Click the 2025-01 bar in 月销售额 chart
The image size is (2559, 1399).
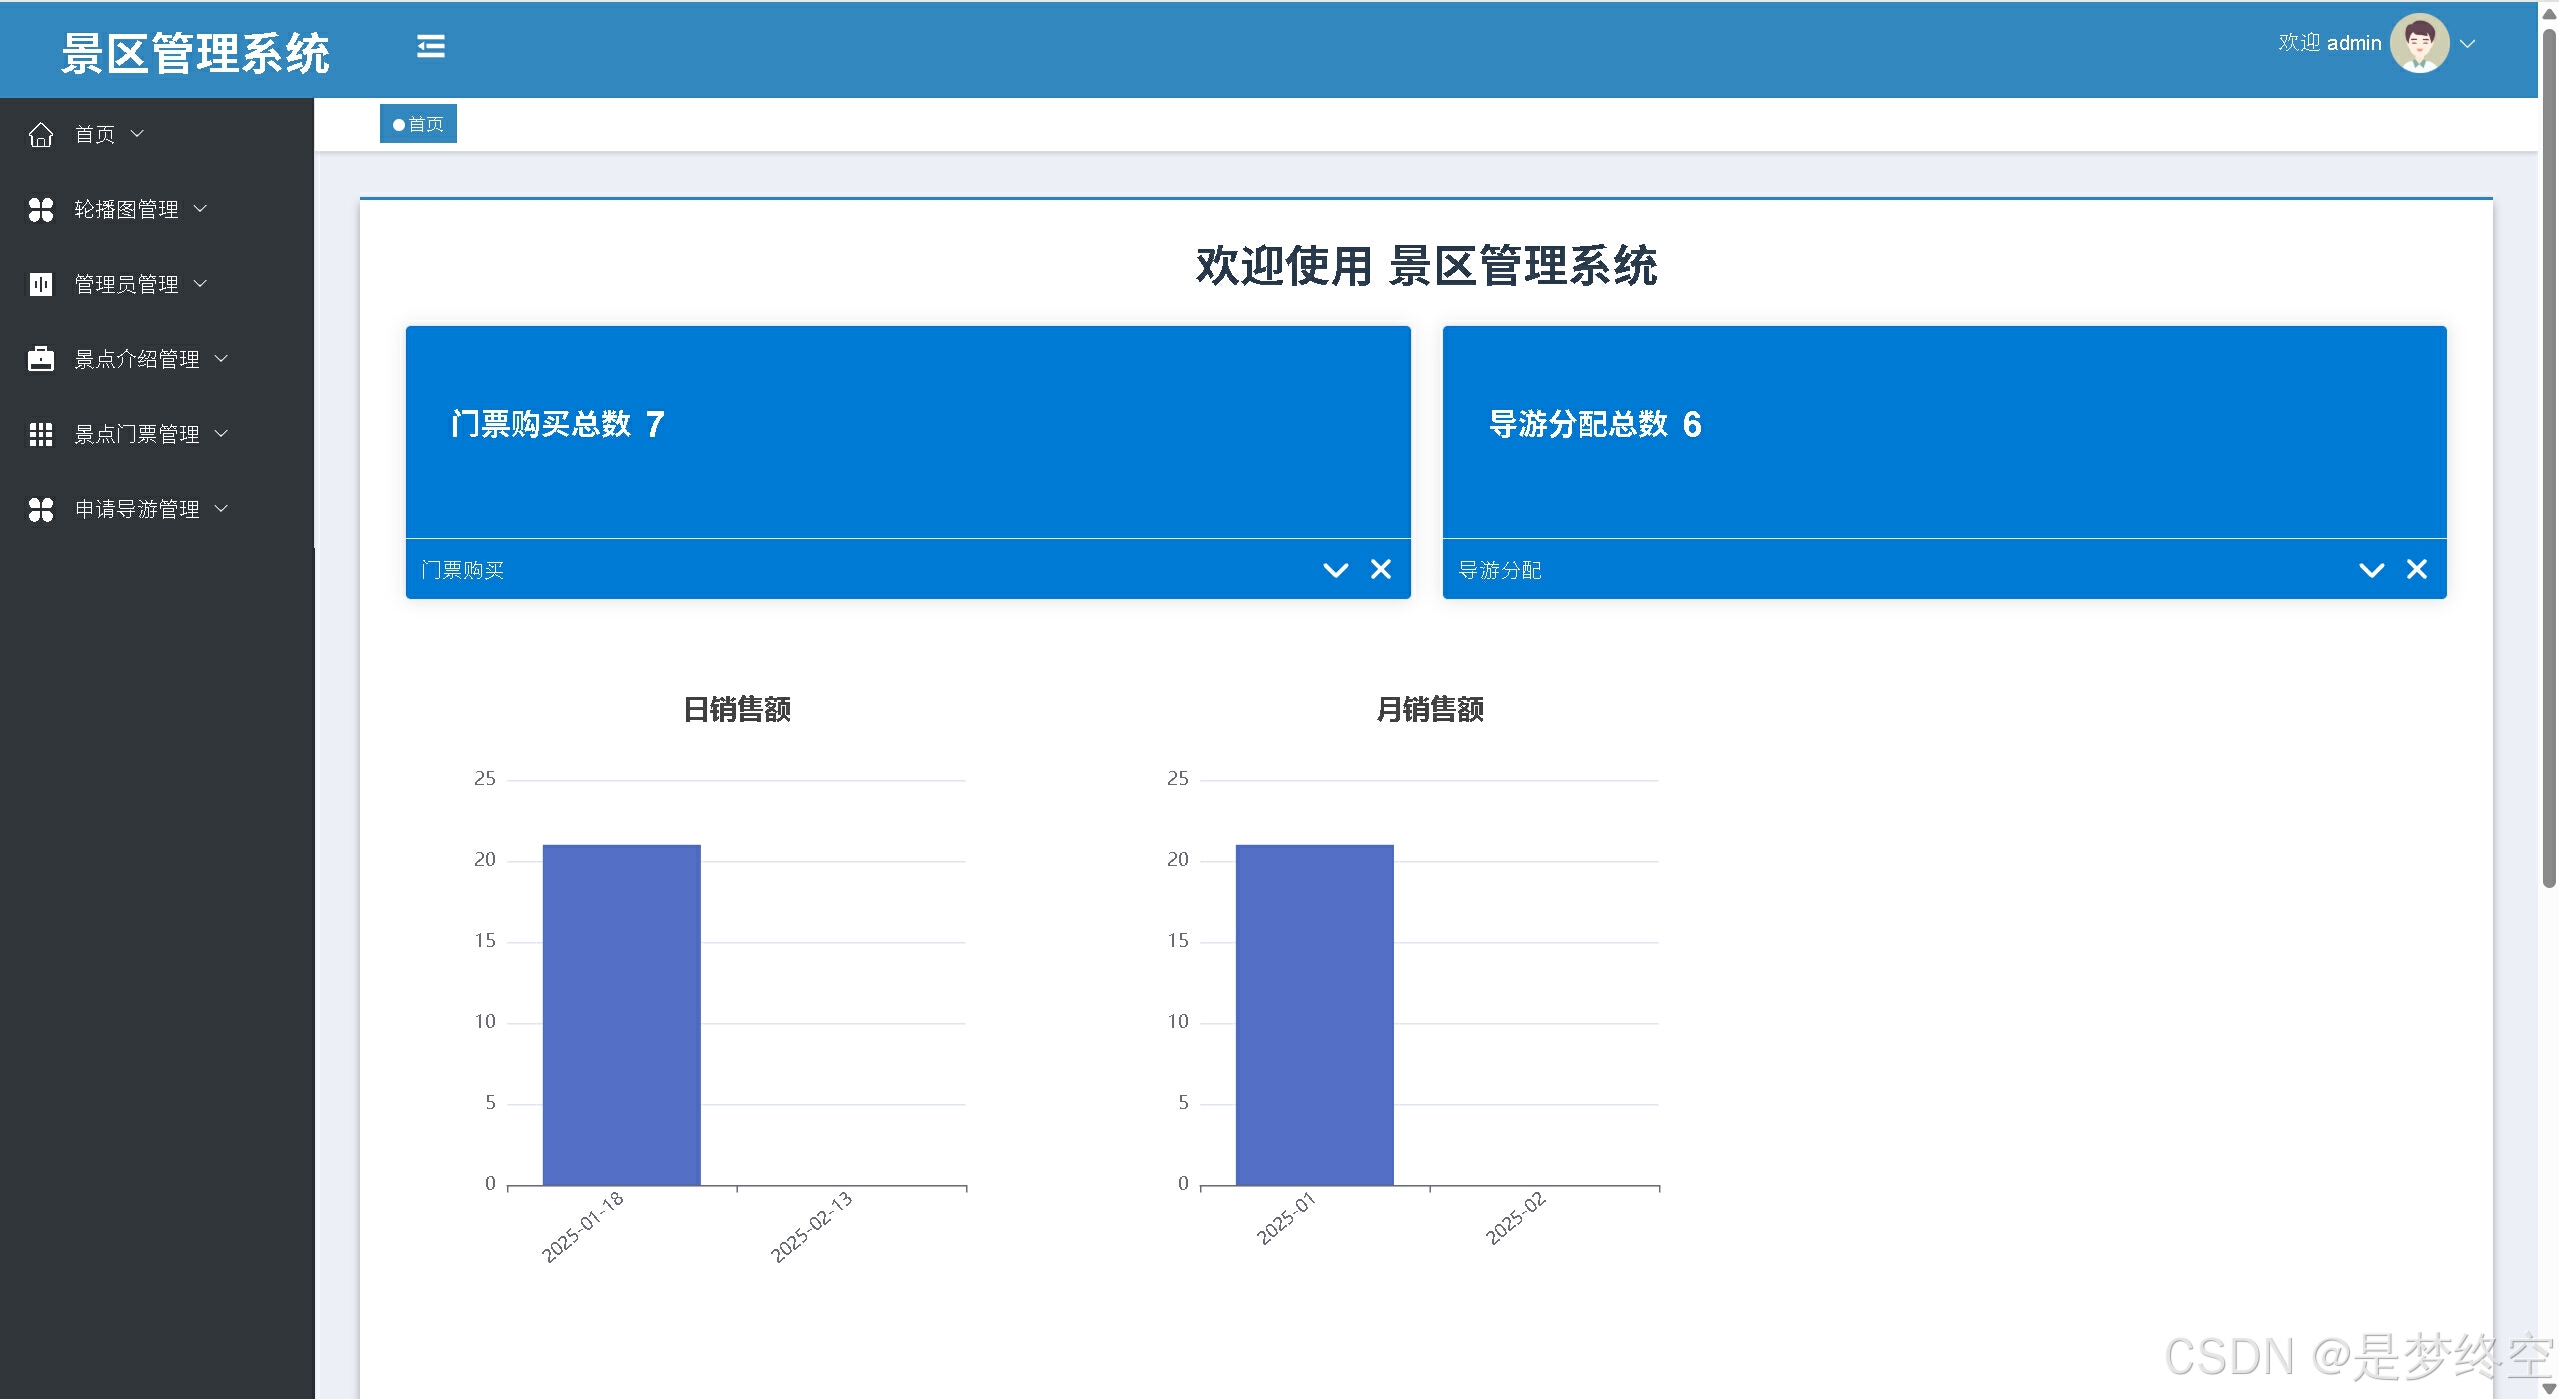[1314, 1014]
